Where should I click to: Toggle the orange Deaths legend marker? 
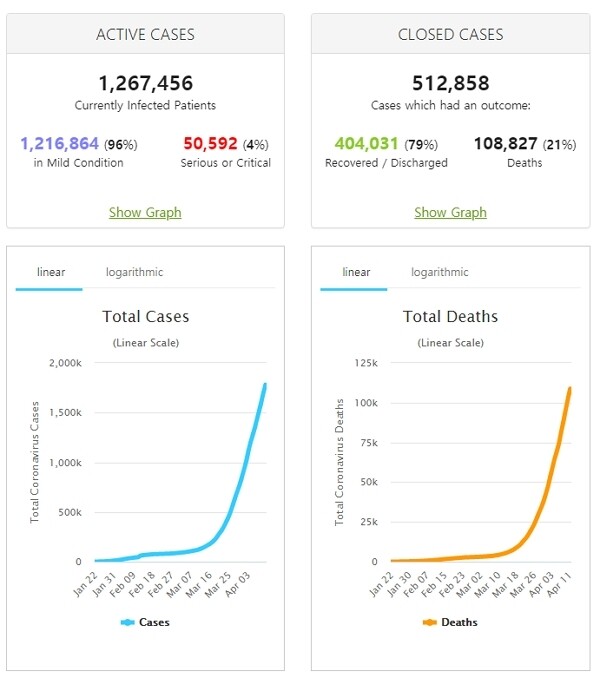pyautogui.click(x=430, y=622)
